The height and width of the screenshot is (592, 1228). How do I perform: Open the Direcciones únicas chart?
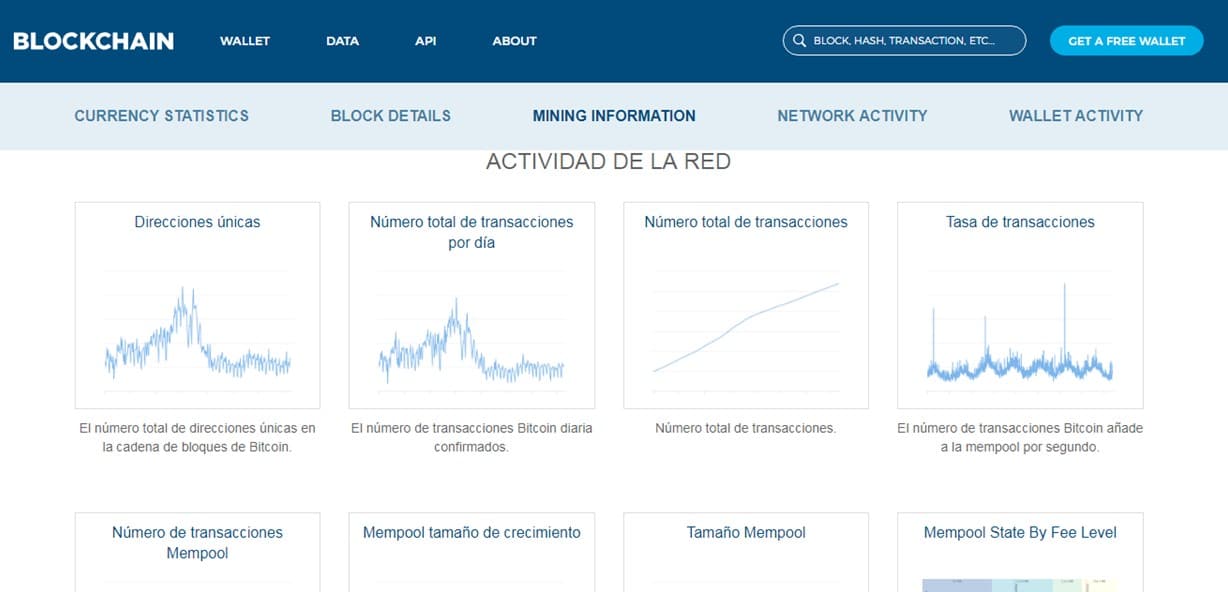click(x=197, y=330)
